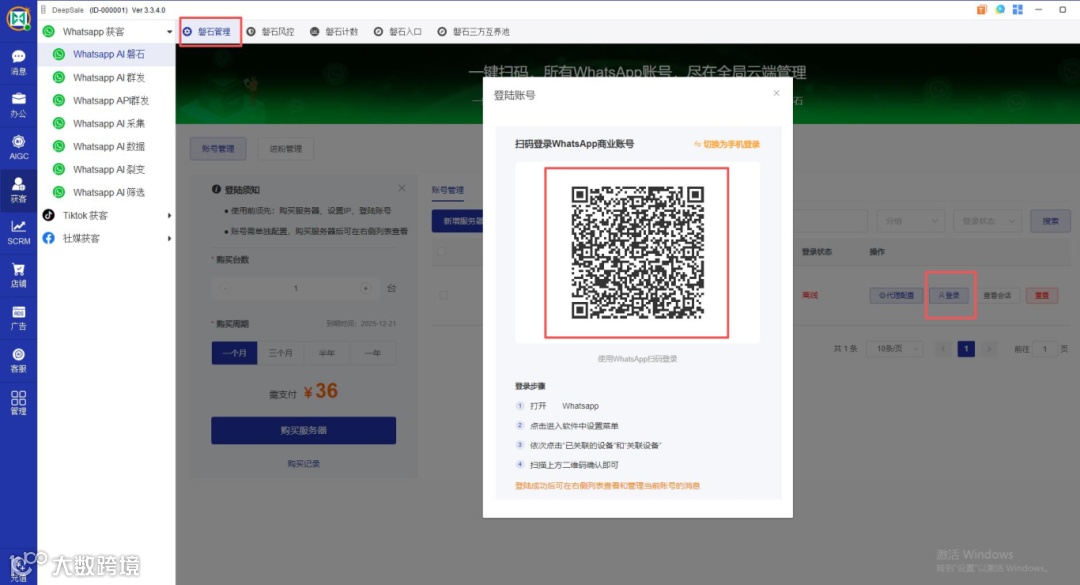This screenshot has width=1080, height=585.
Task: Open the 客服 customer service panel
Action: (18, 360)
